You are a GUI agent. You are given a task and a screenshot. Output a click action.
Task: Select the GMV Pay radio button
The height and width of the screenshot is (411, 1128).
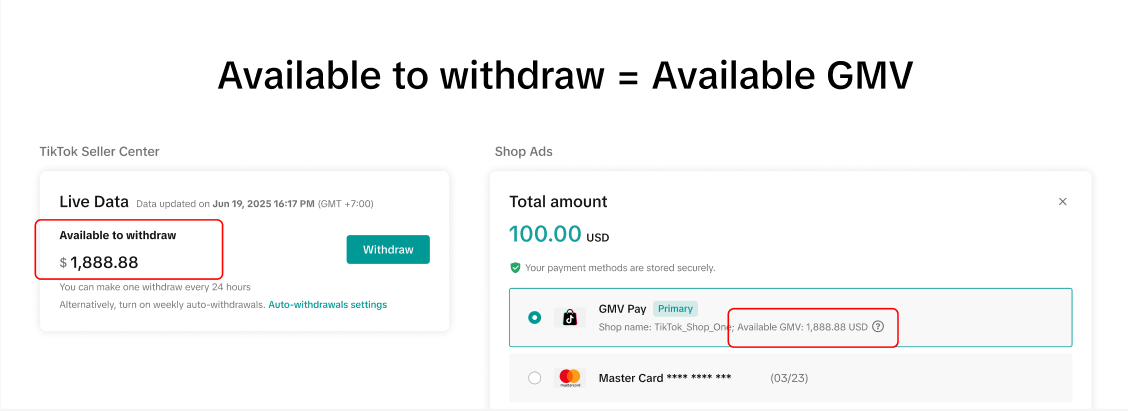tap(535, 317)
